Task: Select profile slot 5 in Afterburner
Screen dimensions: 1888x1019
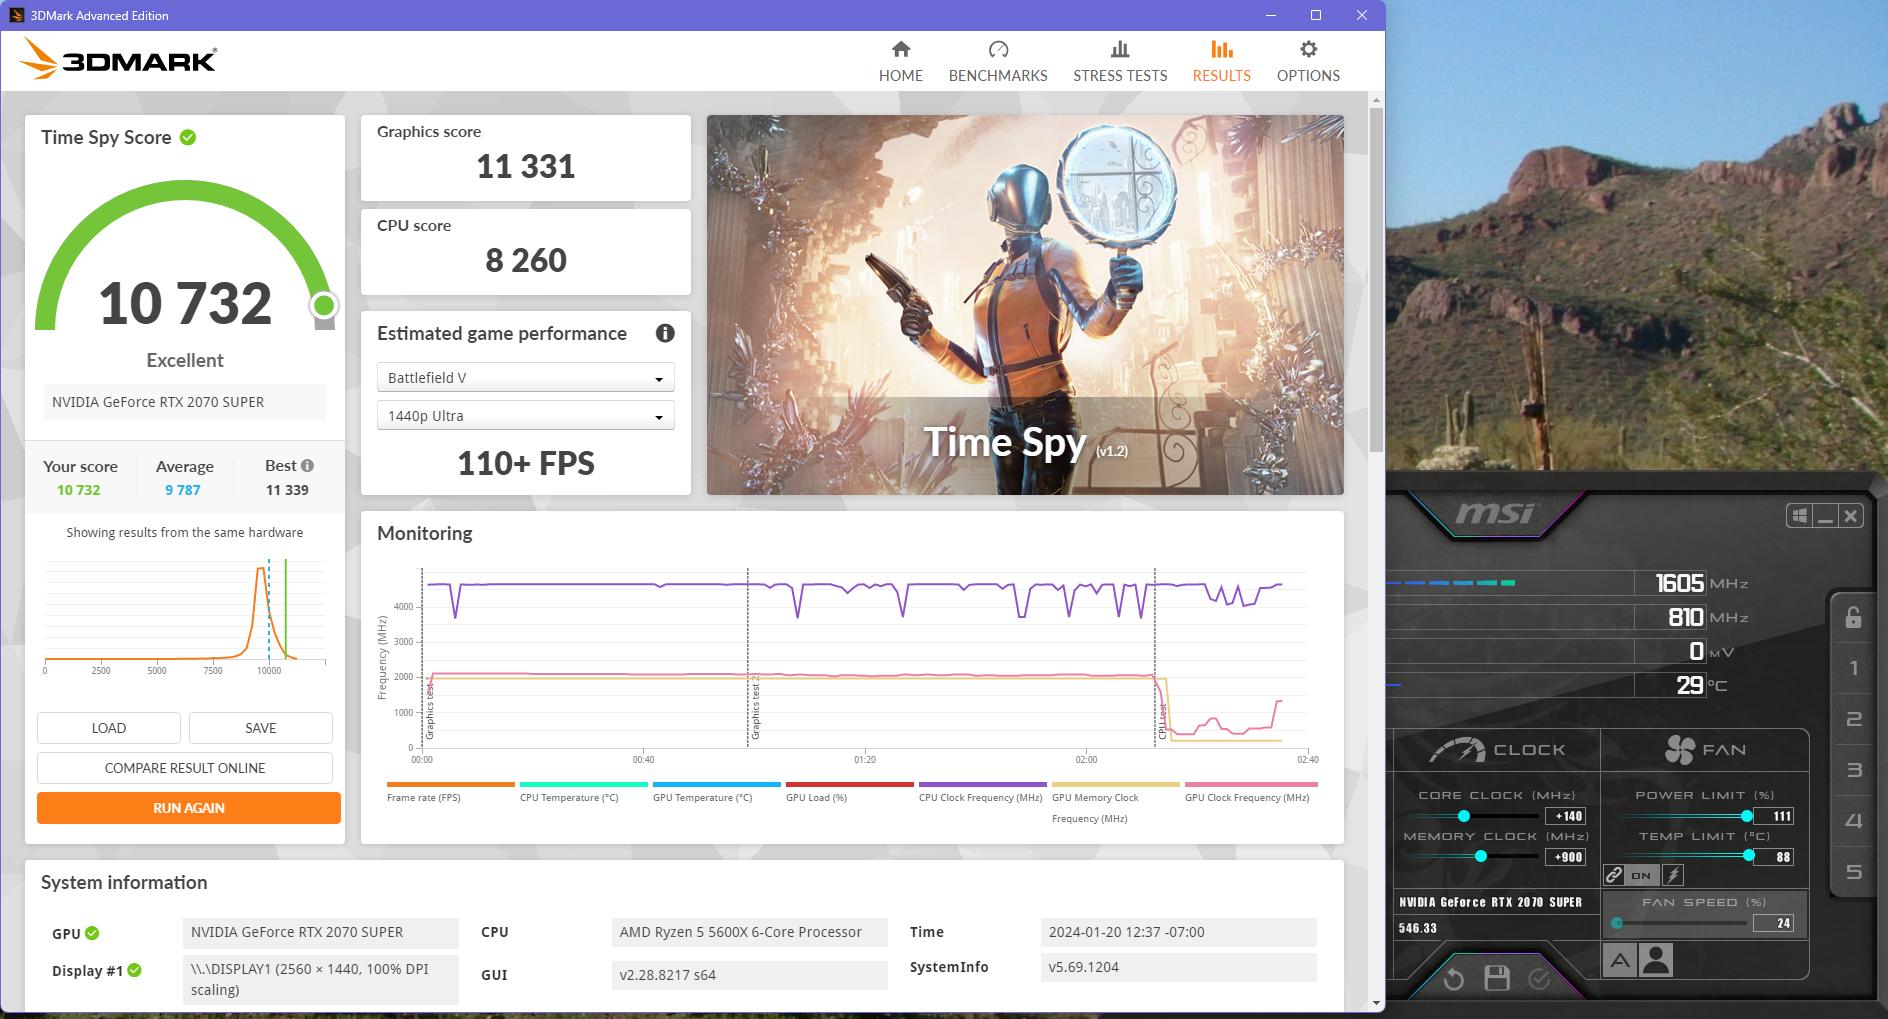Action: pyautogui.click(x=1854, y=872)
